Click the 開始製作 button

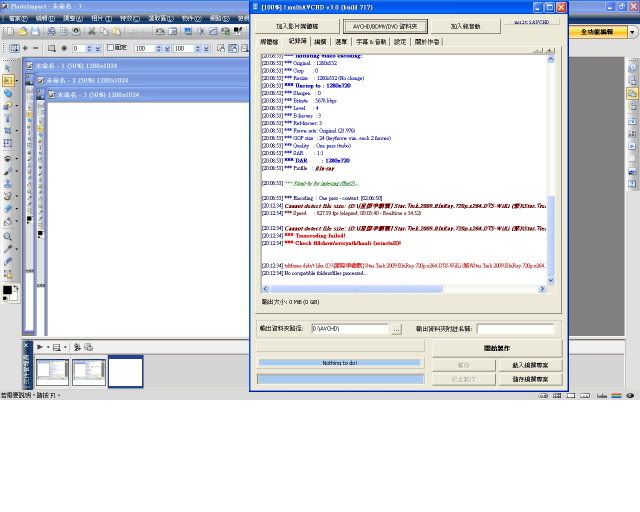point(497,348)
